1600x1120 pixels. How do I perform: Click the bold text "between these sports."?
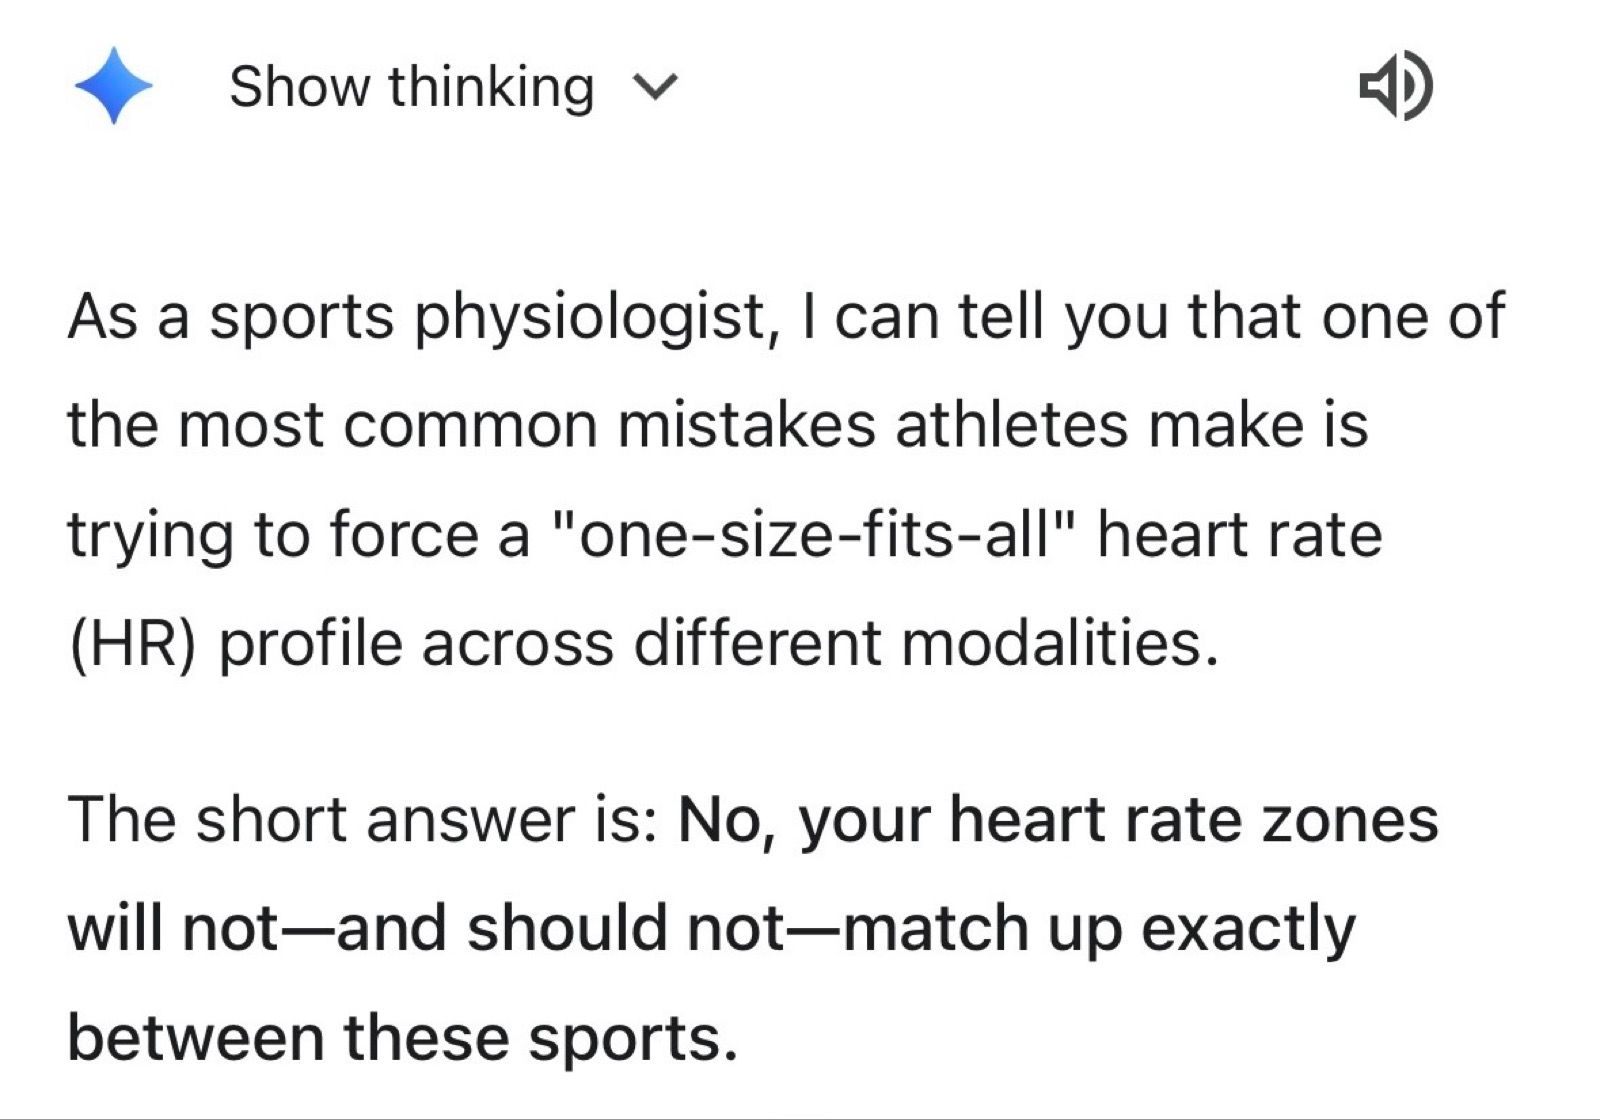click(x=402, y=1037)
